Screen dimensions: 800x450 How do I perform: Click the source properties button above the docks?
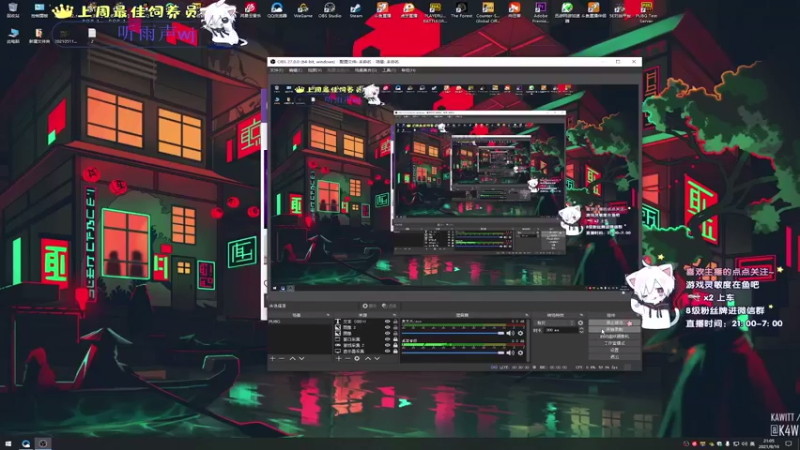(x=369, y=306)
